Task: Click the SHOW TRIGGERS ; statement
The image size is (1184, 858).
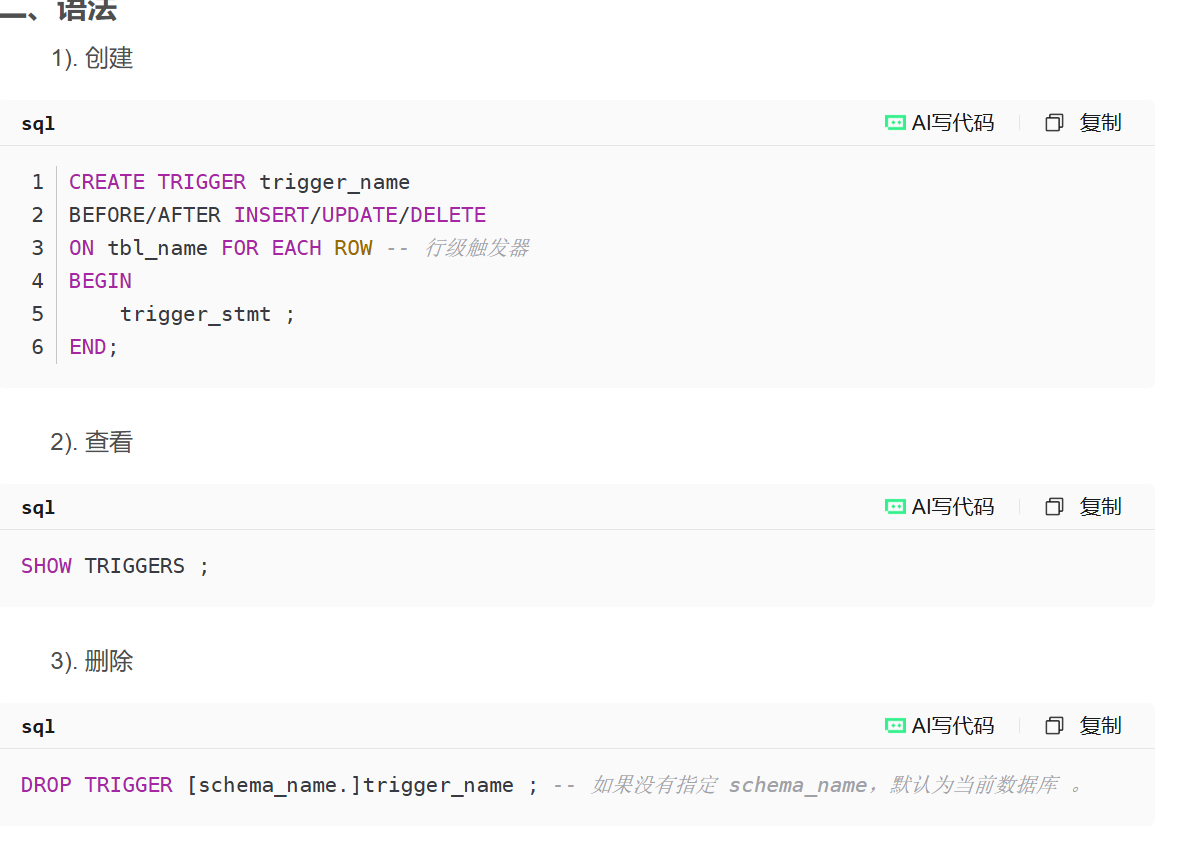Action: (x=115, y=566)
